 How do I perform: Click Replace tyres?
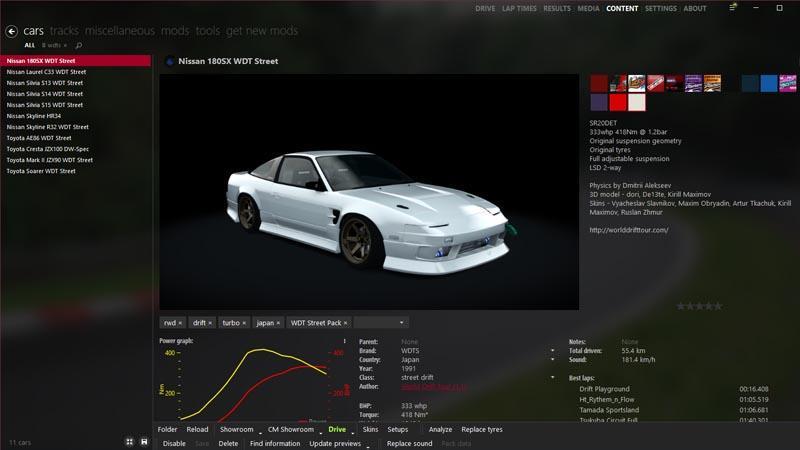click(482, 430)
